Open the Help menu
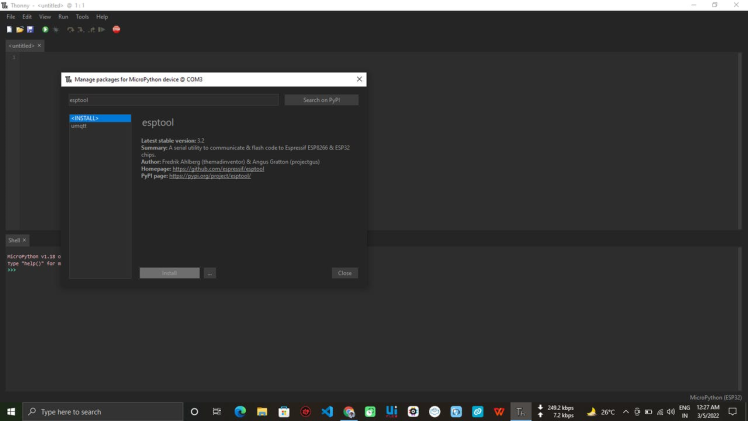Screen dimensions: 748x421 coord(102,17)
